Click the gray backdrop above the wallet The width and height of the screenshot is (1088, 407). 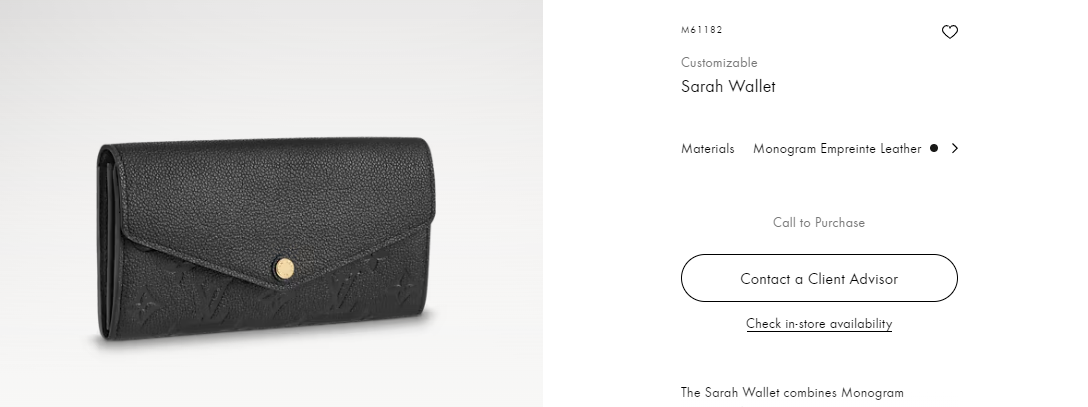[271, 69]
